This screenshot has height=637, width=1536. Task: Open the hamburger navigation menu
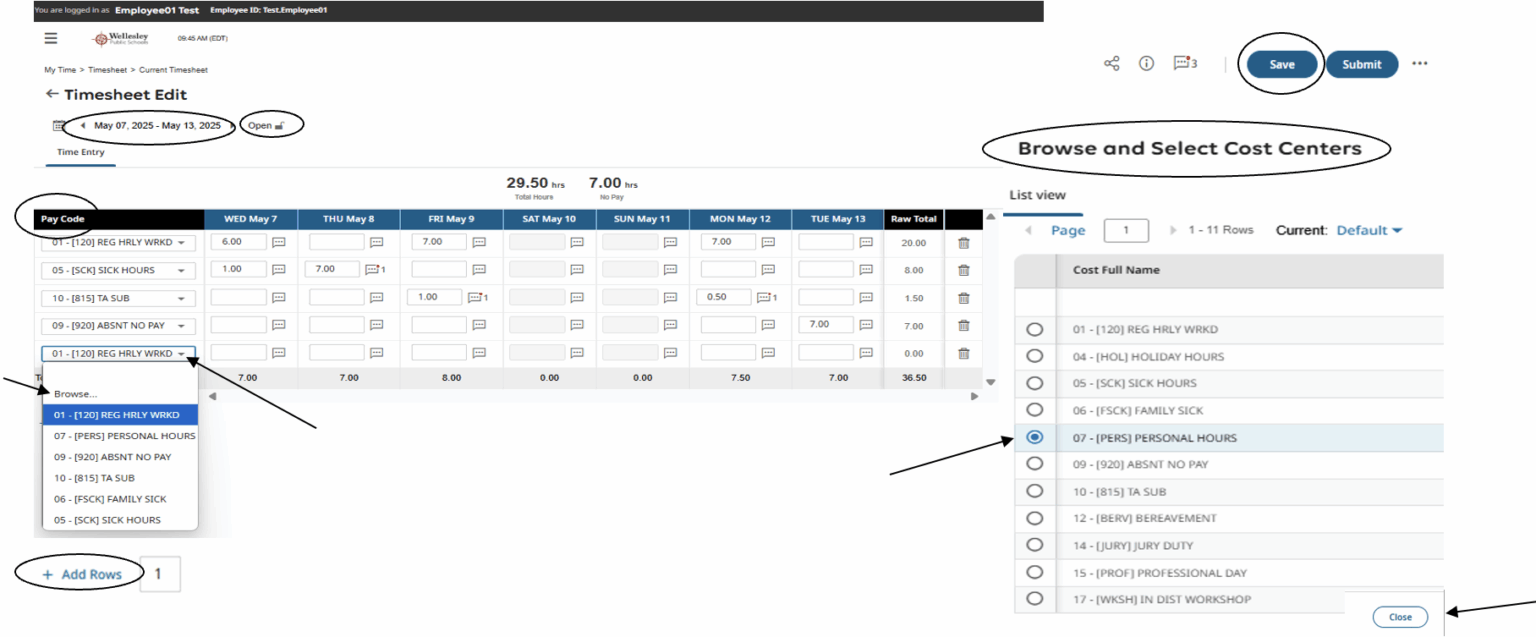point(50,37)
